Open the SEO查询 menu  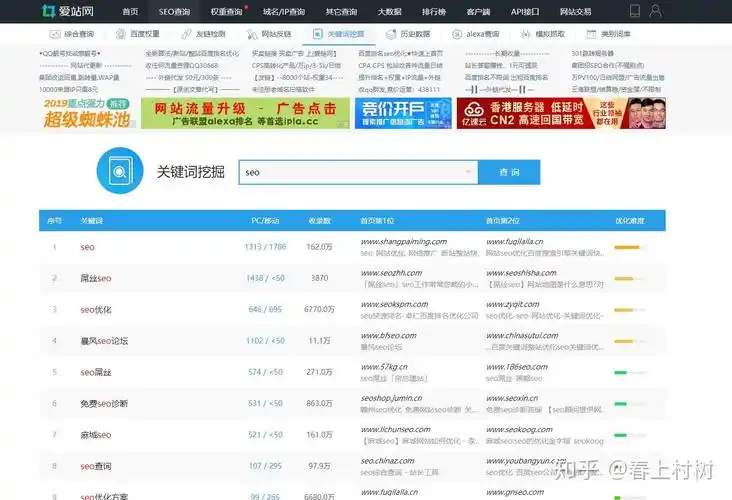[x=174, y=12]
